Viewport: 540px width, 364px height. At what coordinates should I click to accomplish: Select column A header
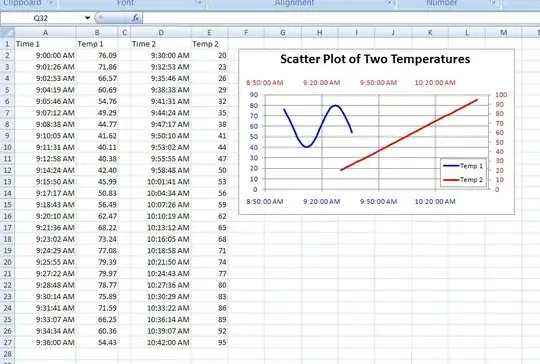point(45,33)
